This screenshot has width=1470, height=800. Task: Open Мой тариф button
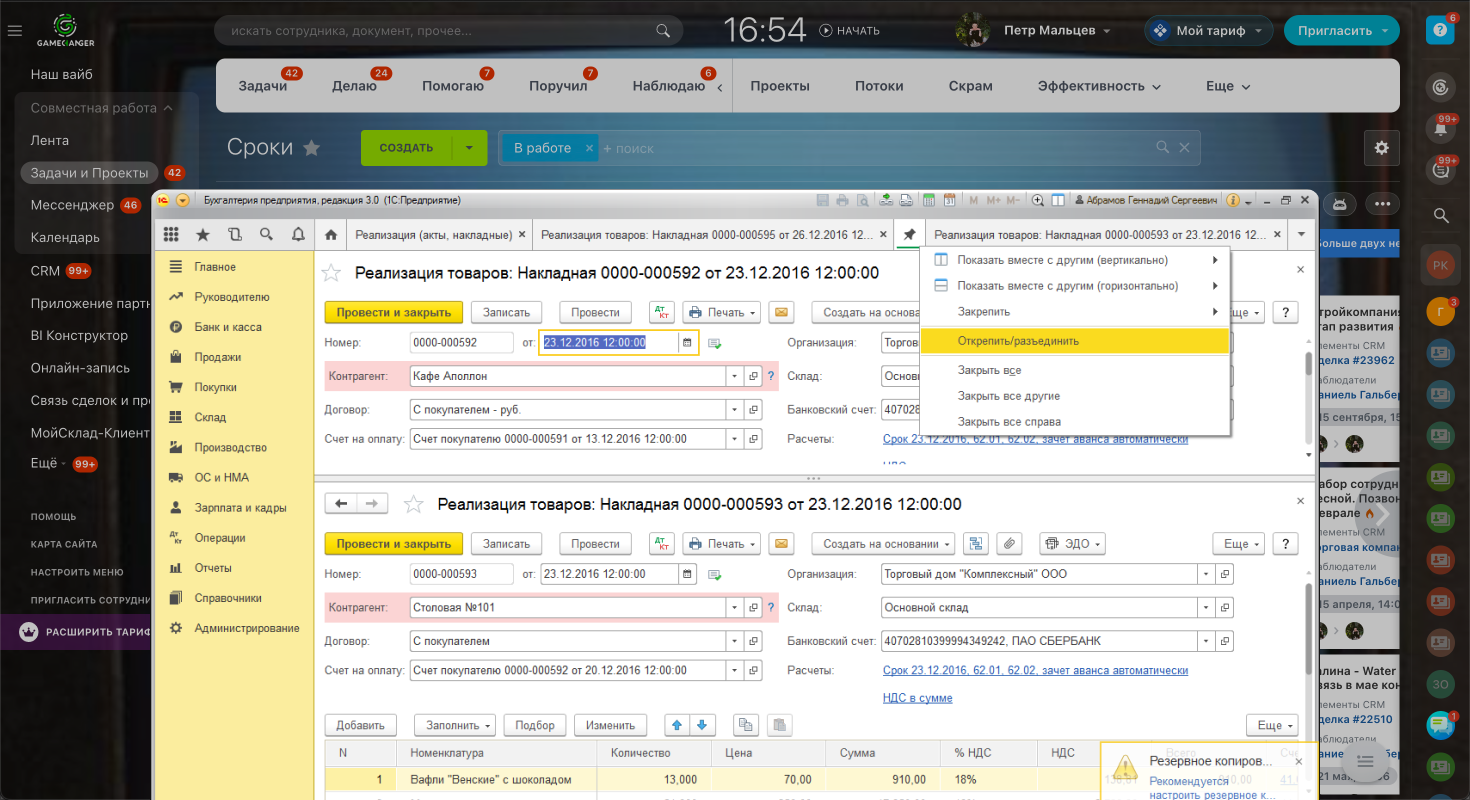tap(1208, 31)
